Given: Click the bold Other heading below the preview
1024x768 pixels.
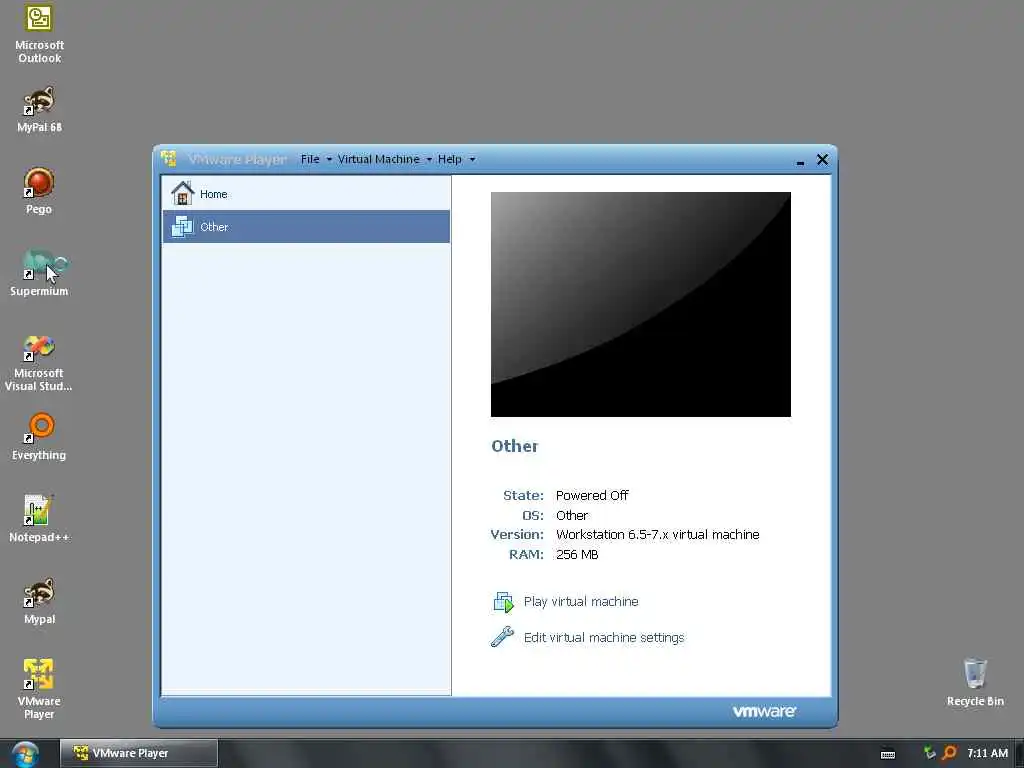Looking at the screenshot, I should point(515,446).
